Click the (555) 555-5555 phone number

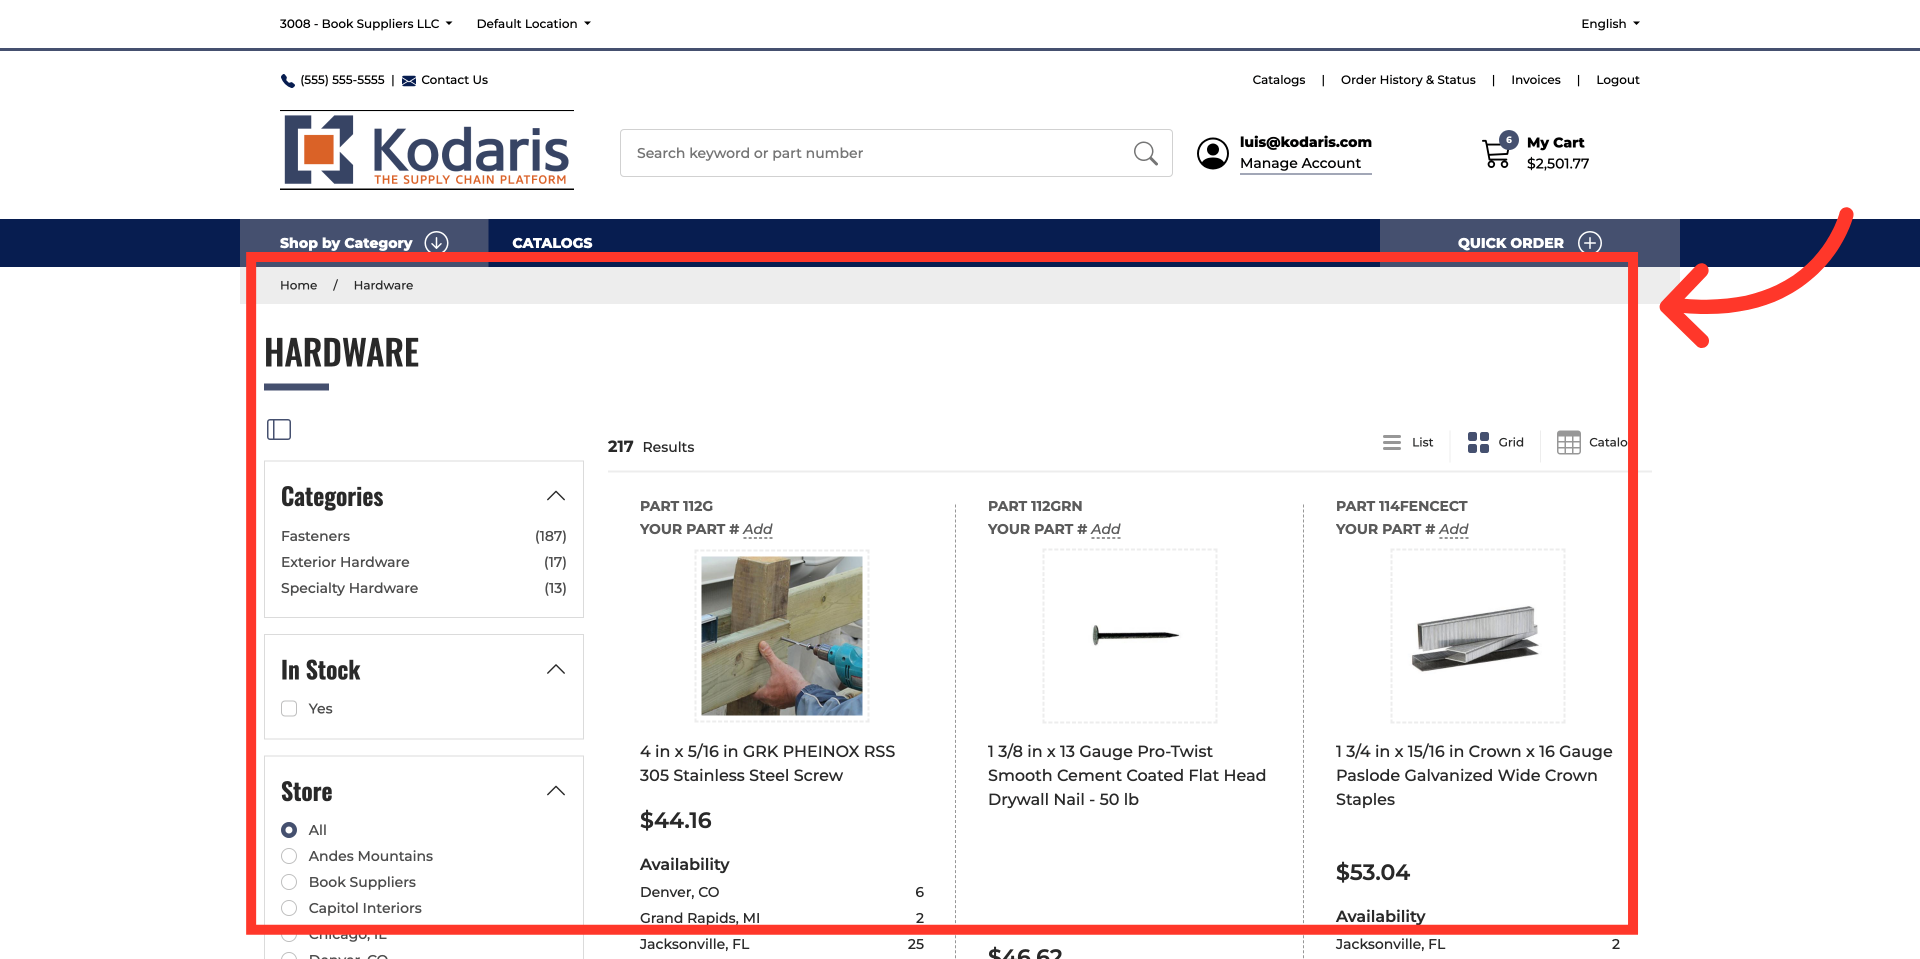pyautogui.click(x=342, y=80)
